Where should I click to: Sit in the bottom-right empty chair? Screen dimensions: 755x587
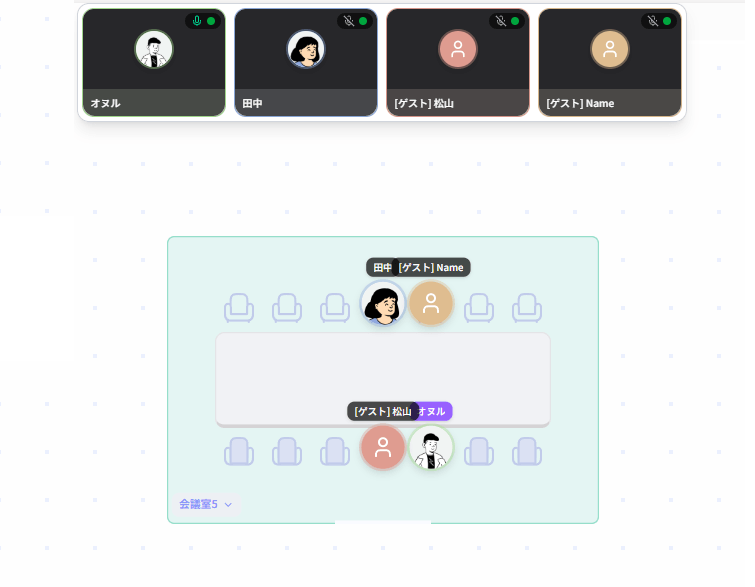(527, 451)
